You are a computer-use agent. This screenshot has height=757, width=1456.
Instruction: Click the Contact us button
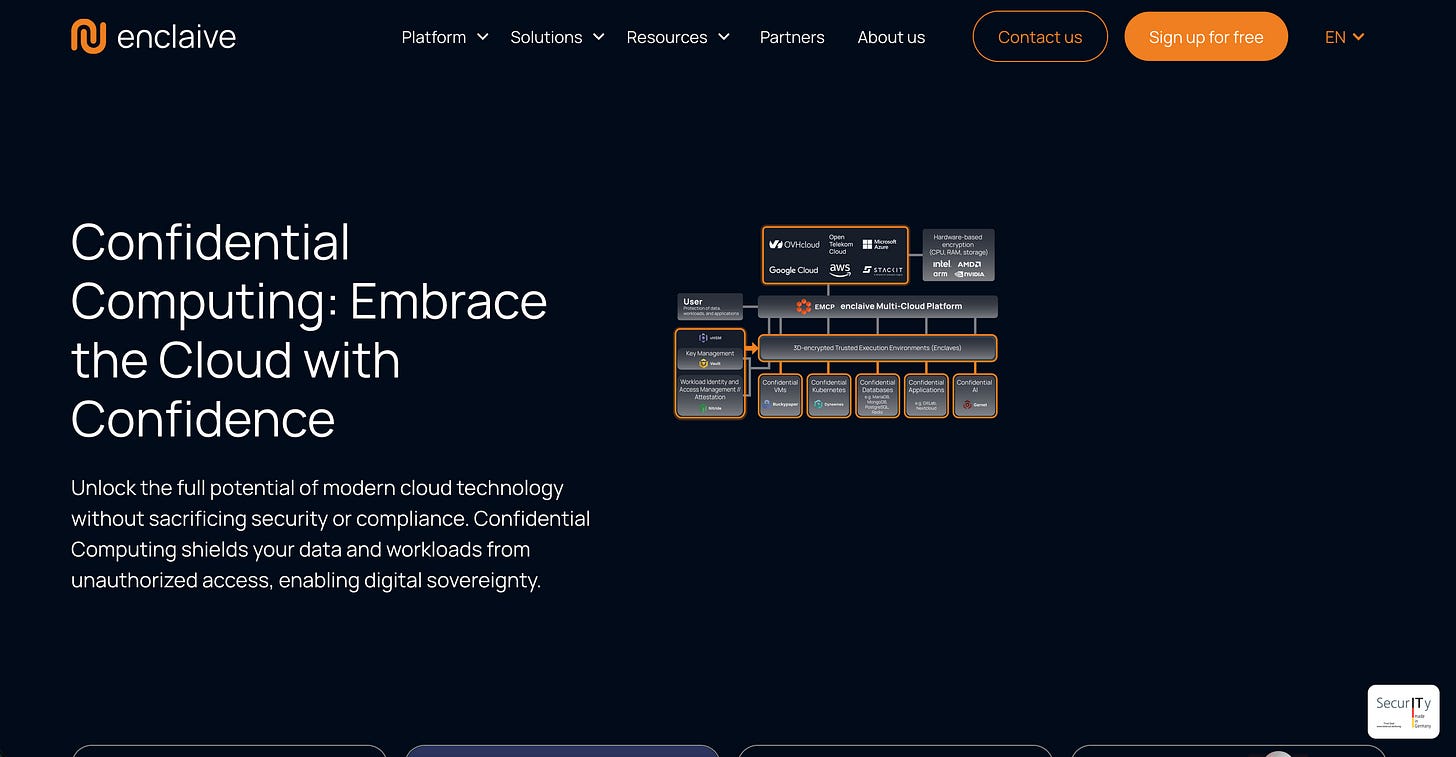pos(1040,37)
